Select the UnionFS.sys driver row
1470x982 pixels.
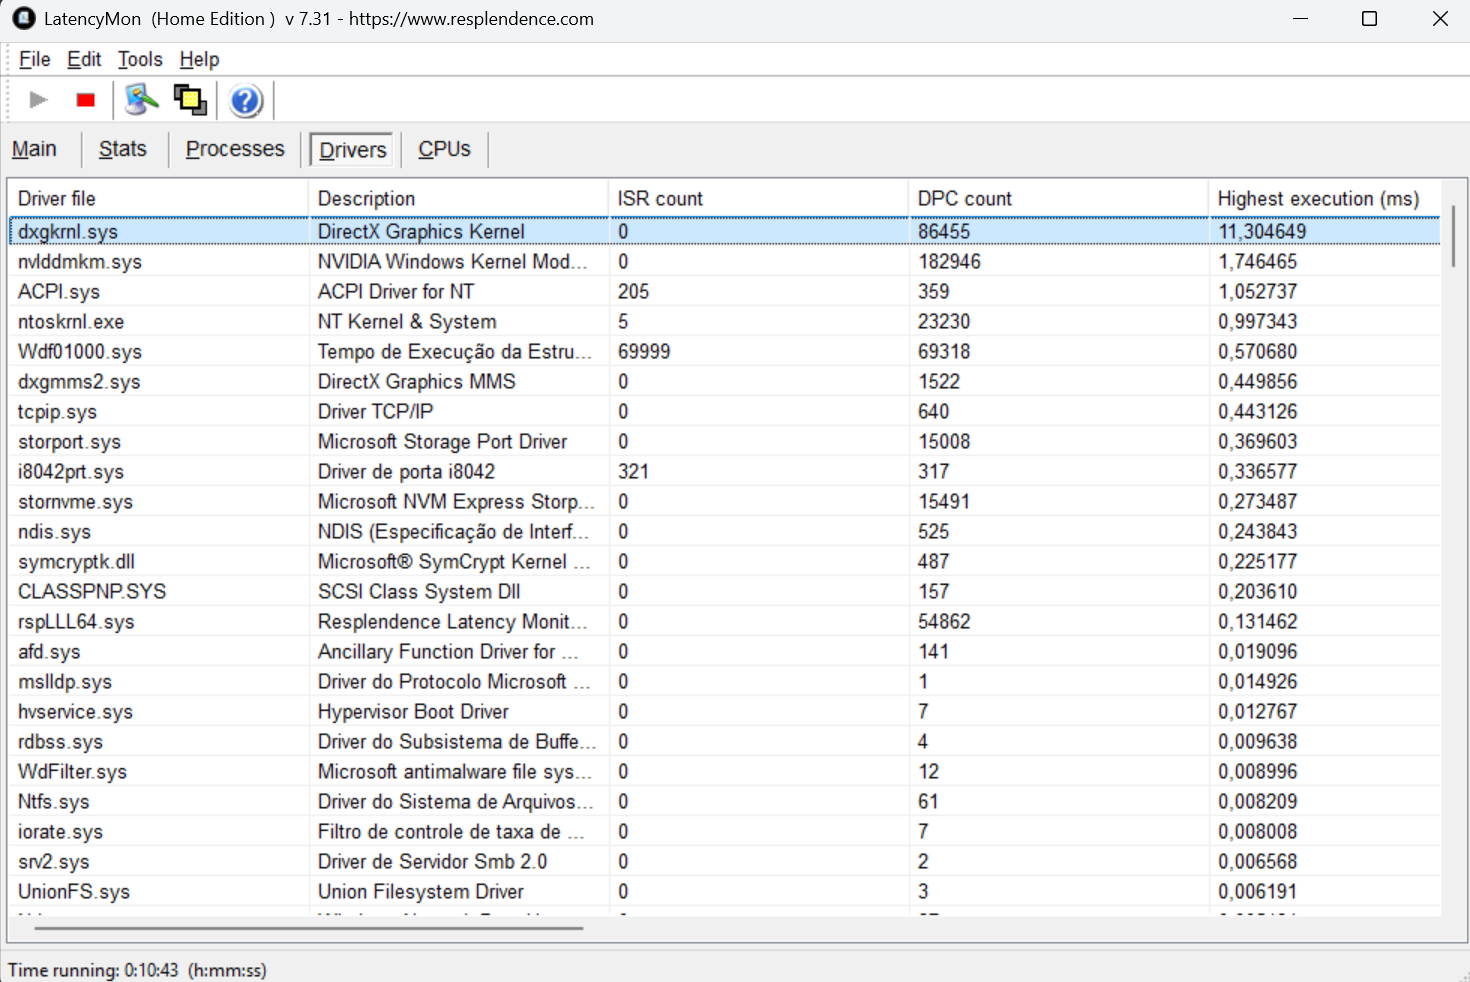coord(725,891)
